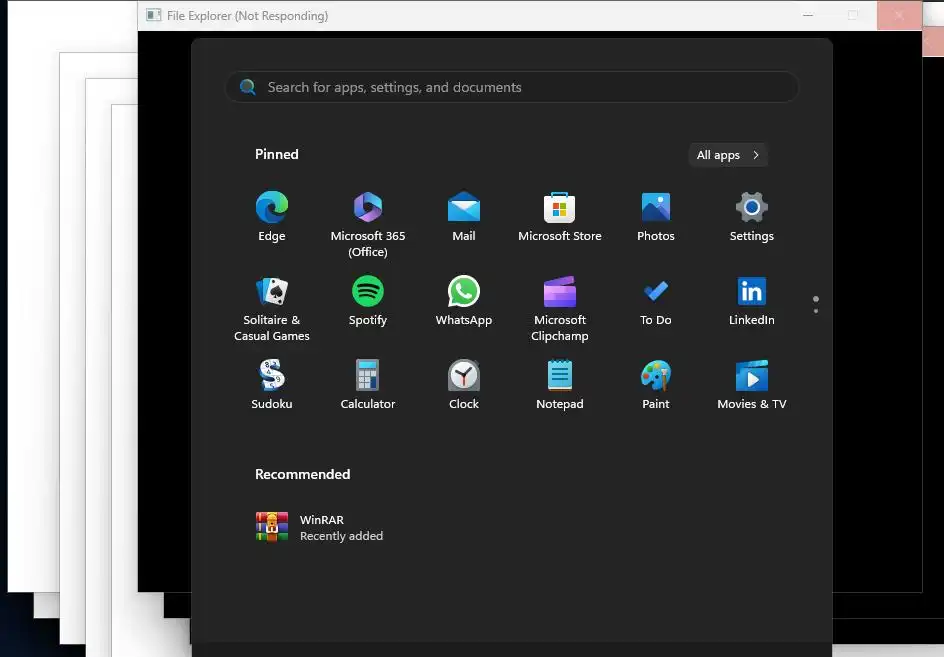Viewport: 944px width, 657px height.
Task: Launch Microsoft 365 (Office)
Action: pyautogui.click(x=368, y=224)
